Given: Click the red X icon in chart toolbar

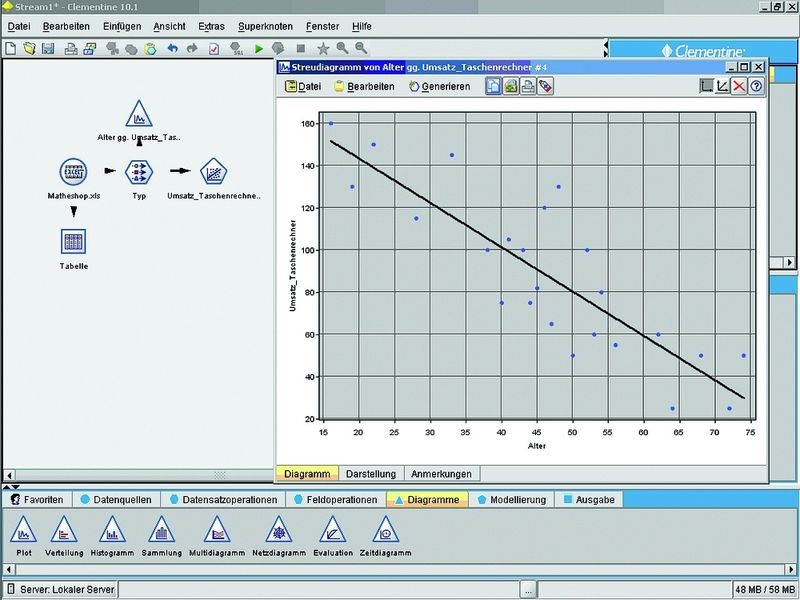Looking at the screenshot, I should pos(739,86).
